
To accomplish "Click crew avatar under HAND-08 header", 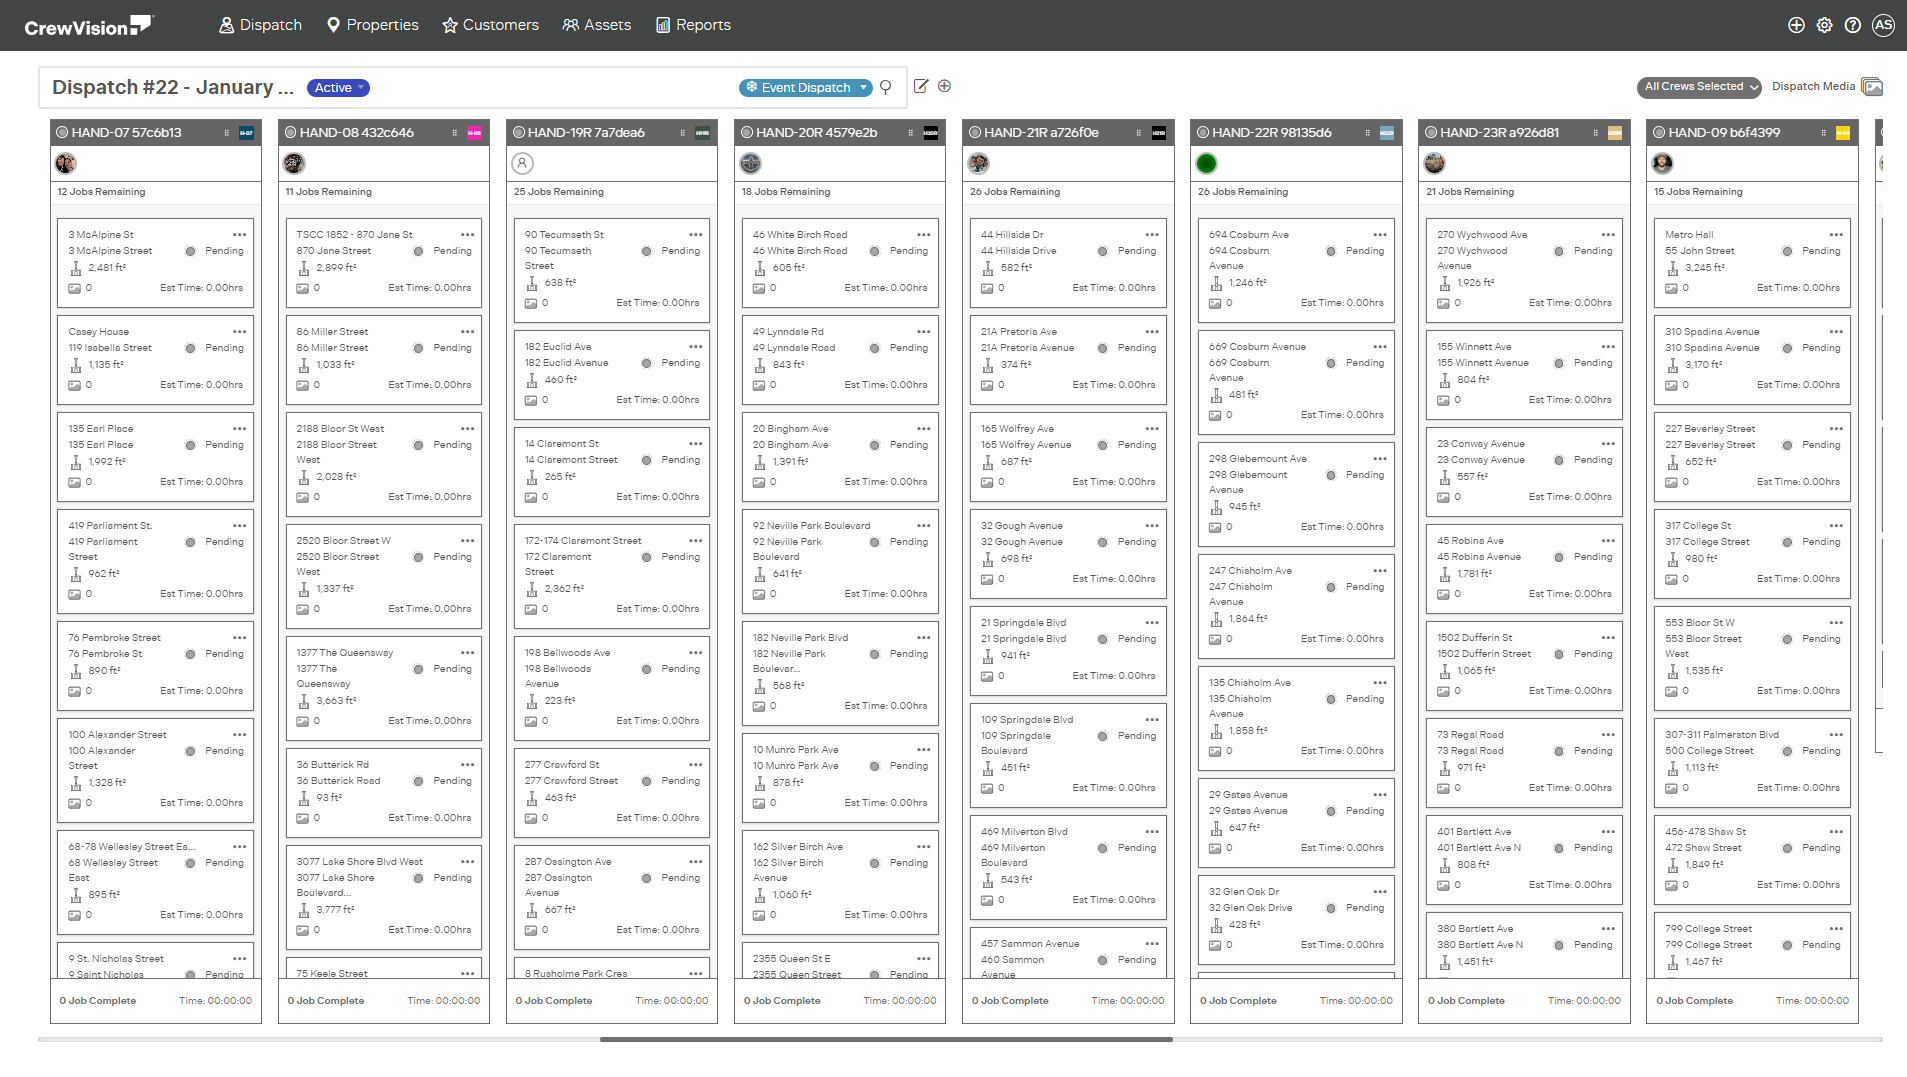I will pyautogui.click(x=294, y=163).
